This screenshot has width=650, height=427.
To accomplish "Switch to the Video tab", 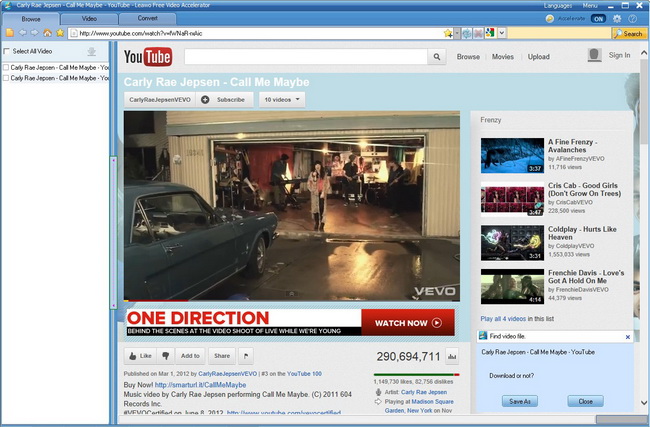I will tap(89, 19).
